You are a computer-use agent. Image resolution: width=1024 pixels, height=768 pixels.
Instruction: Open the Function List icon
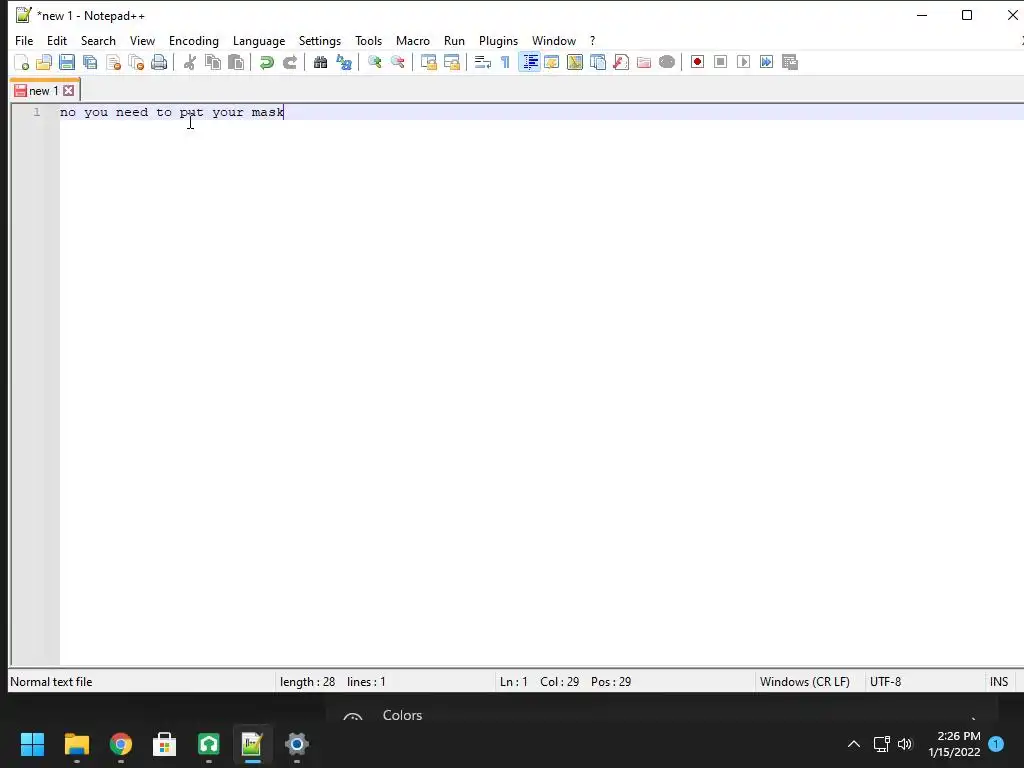coord(621,62)
